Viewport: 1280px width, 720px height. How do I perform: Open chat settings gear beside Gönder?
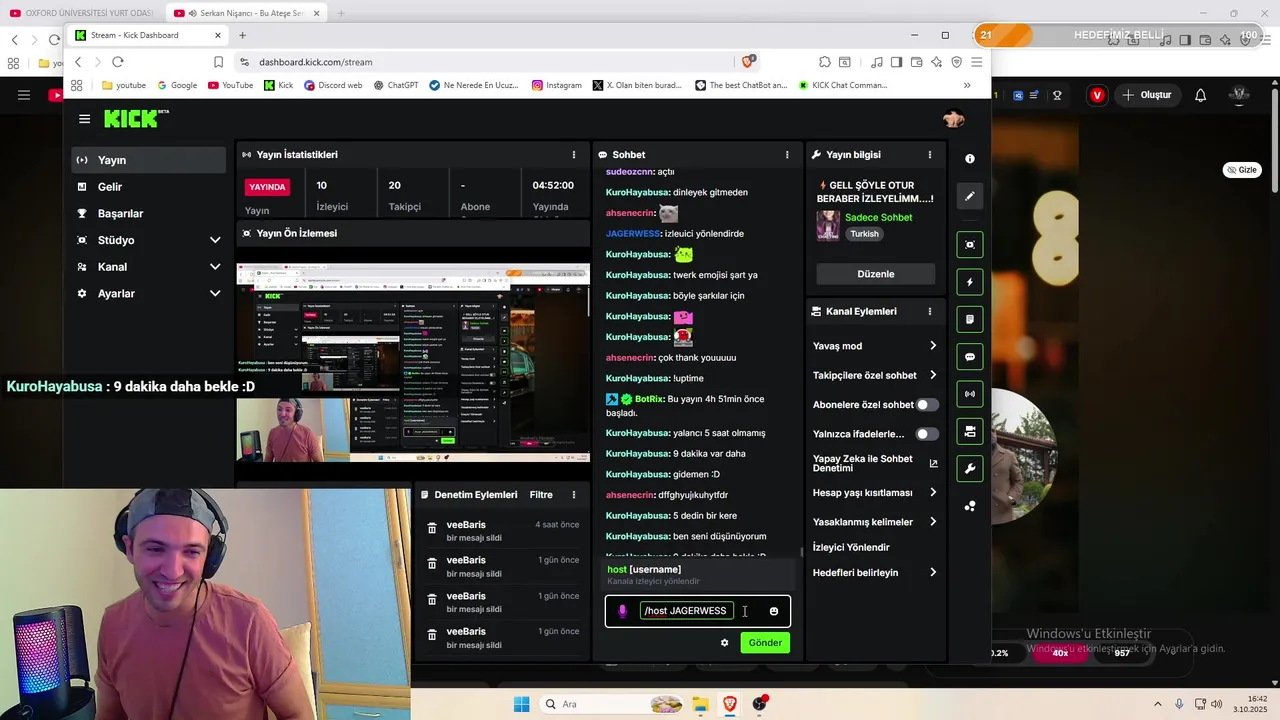point(724,643)
